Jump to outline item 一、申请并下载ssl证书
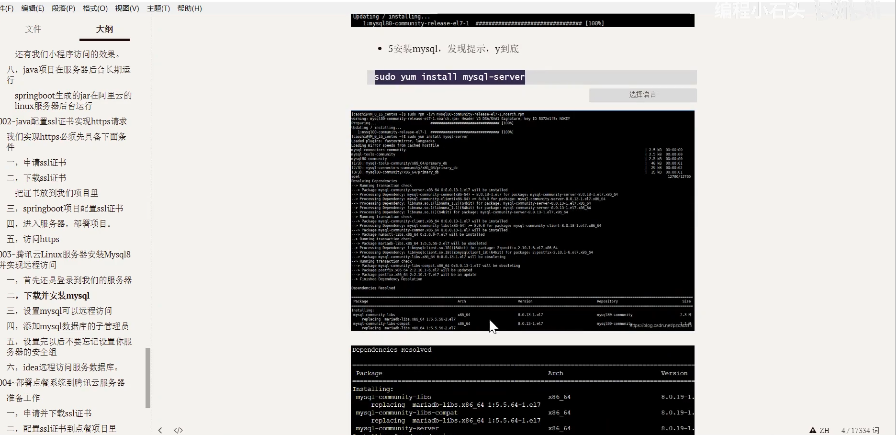The width and height of the screenshot is (896, 435). coord(49,413)
